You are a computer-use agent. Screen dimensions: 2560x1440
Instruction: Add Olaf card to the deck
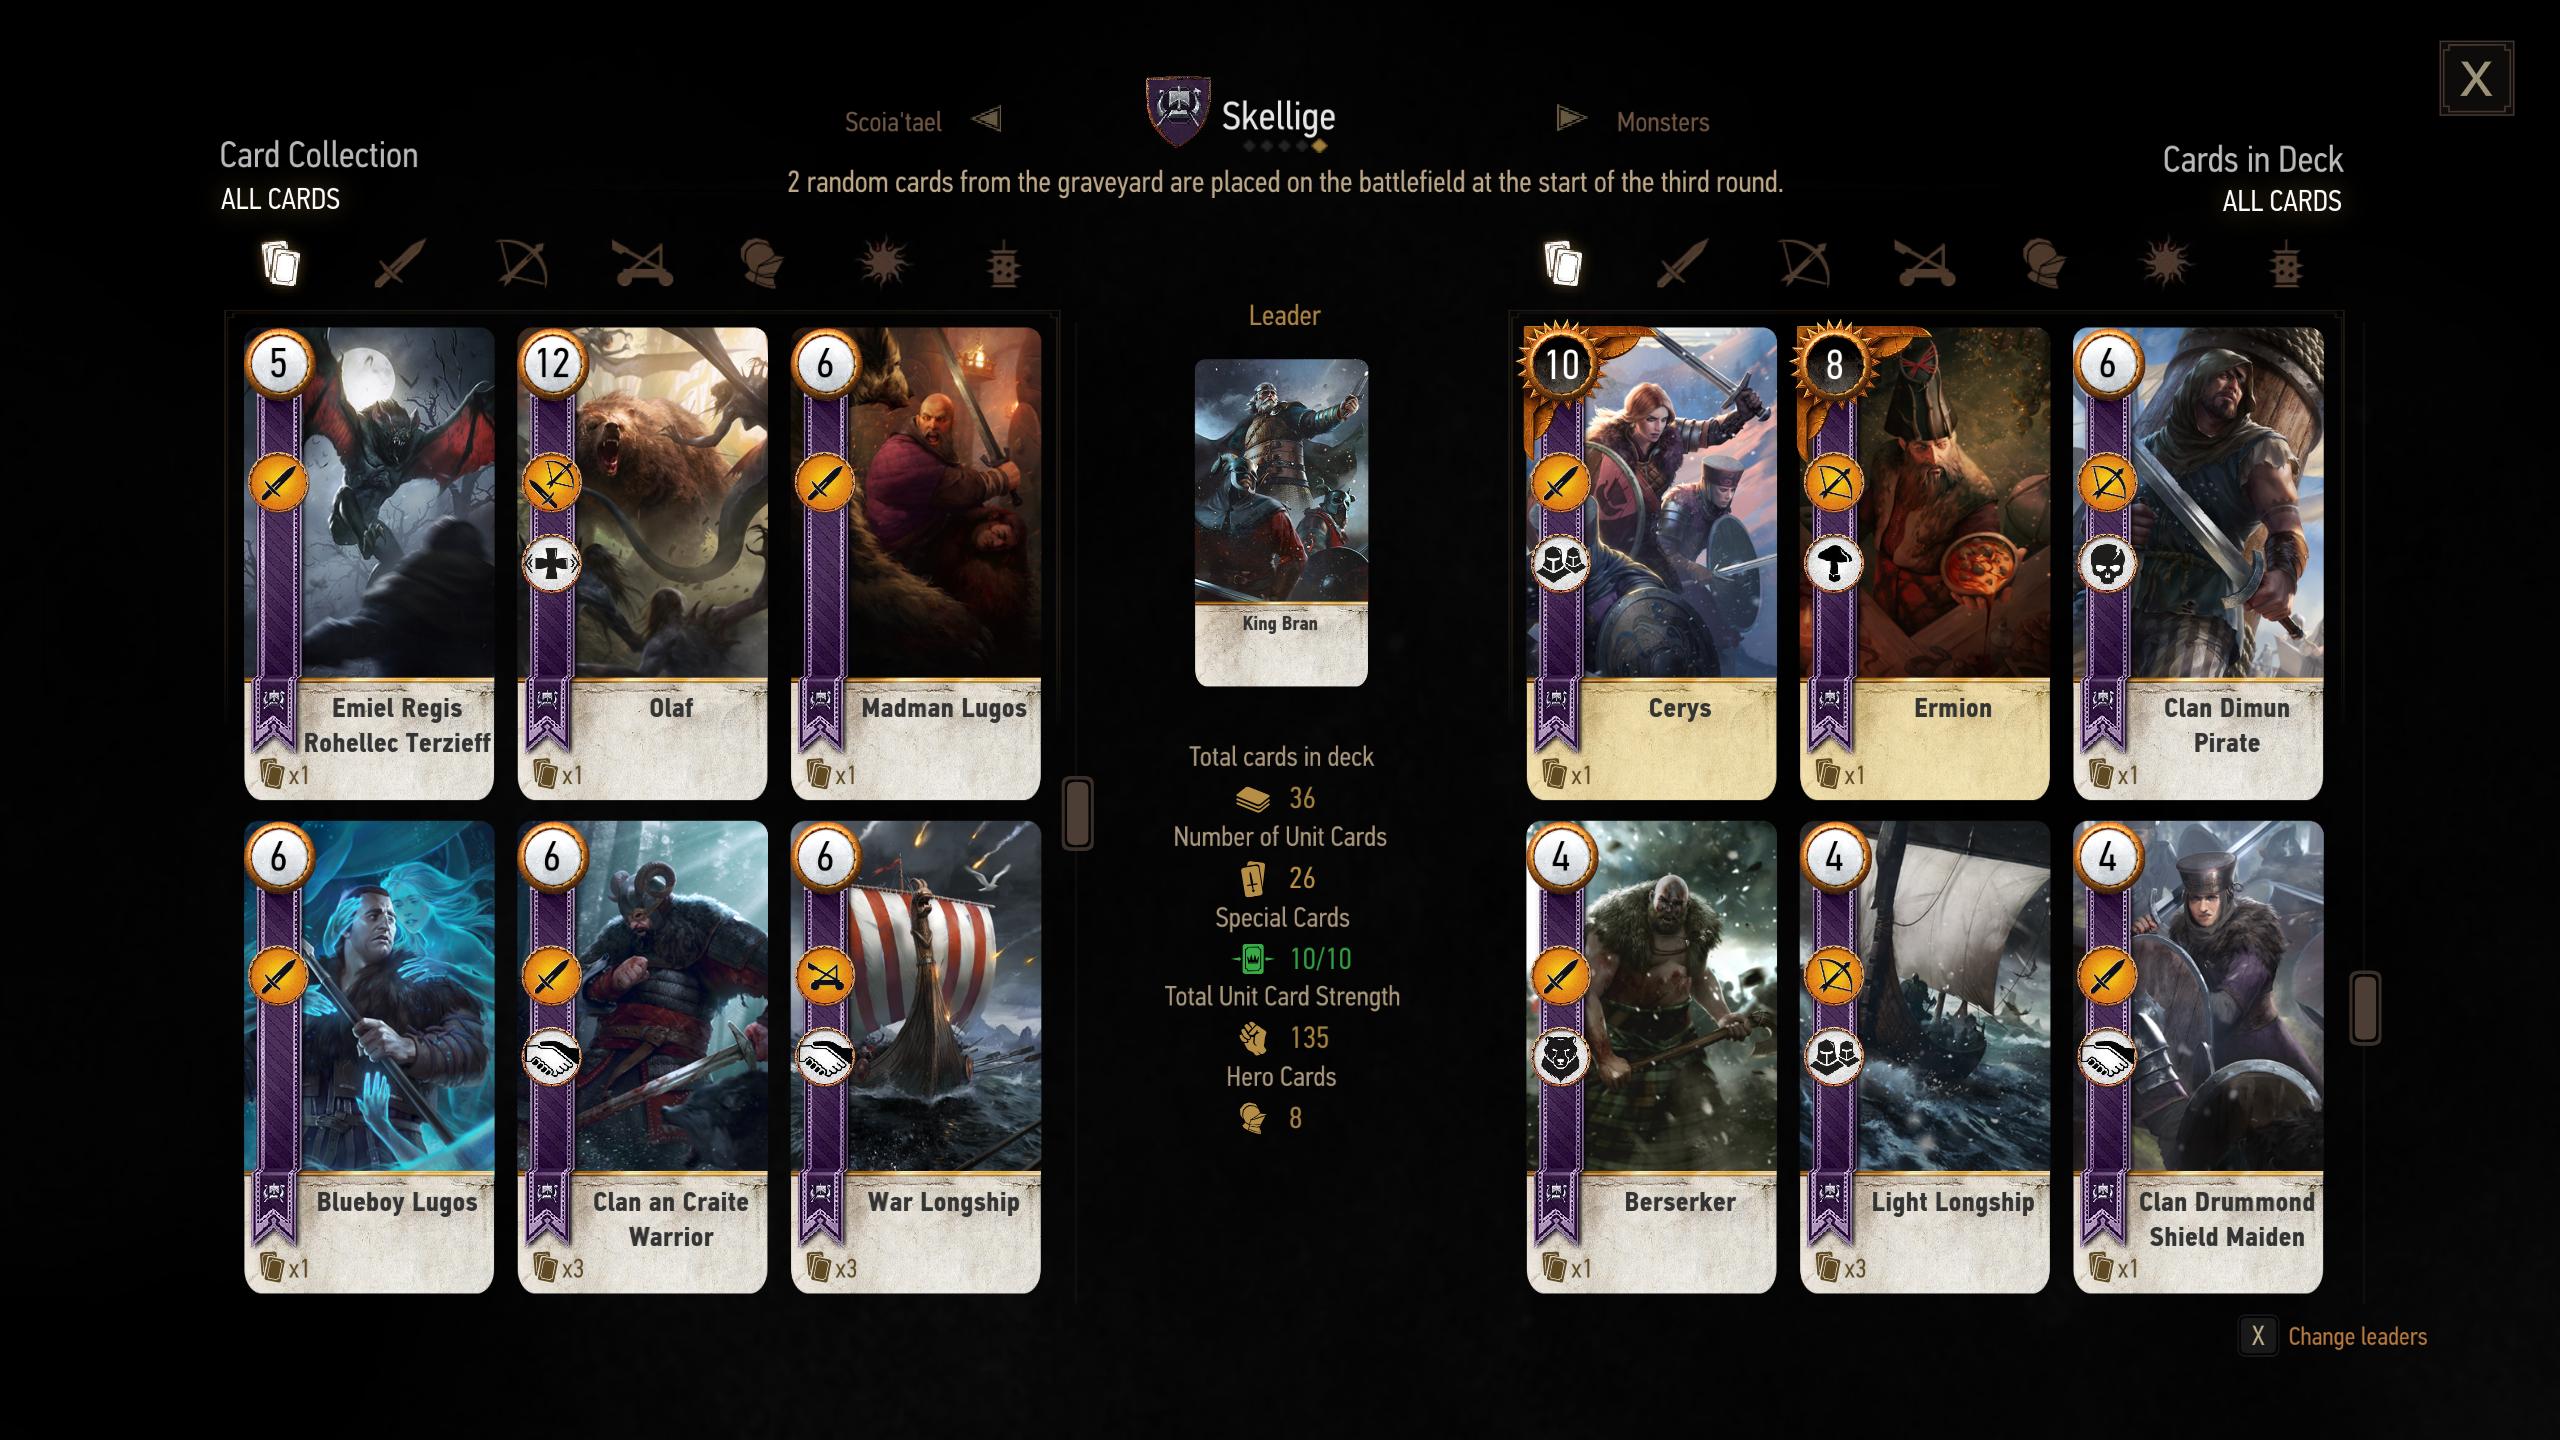[642, 563]
